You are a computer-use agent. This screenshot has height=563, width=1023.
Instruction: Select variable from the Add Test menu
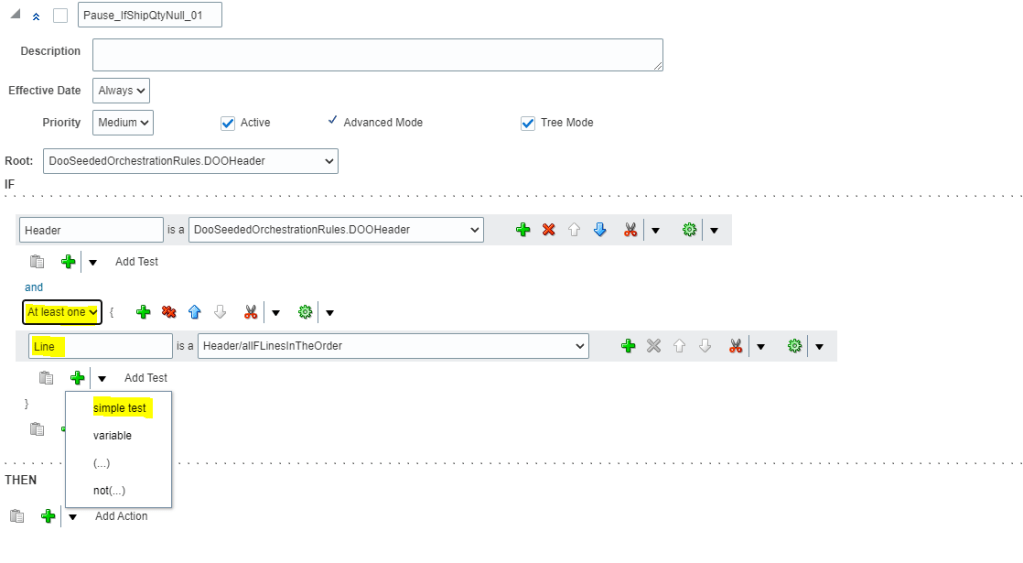pyautogui.click(x=112, y=436)
